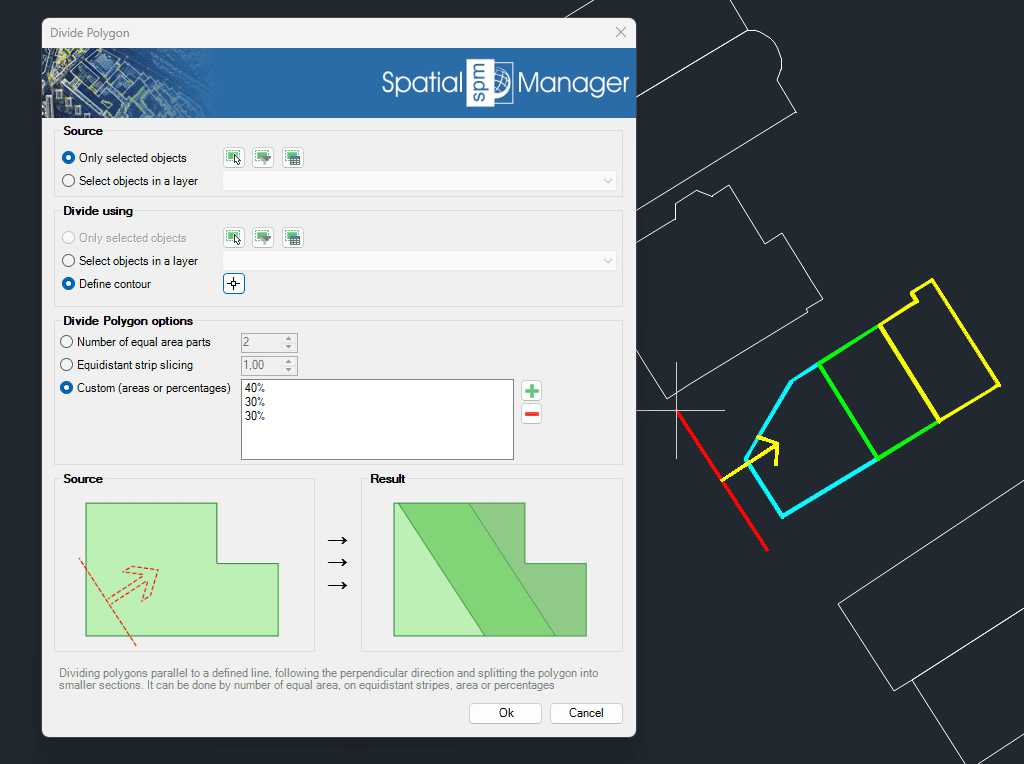Choose Divide using Select objects in a layer

(x=130, y=261)
